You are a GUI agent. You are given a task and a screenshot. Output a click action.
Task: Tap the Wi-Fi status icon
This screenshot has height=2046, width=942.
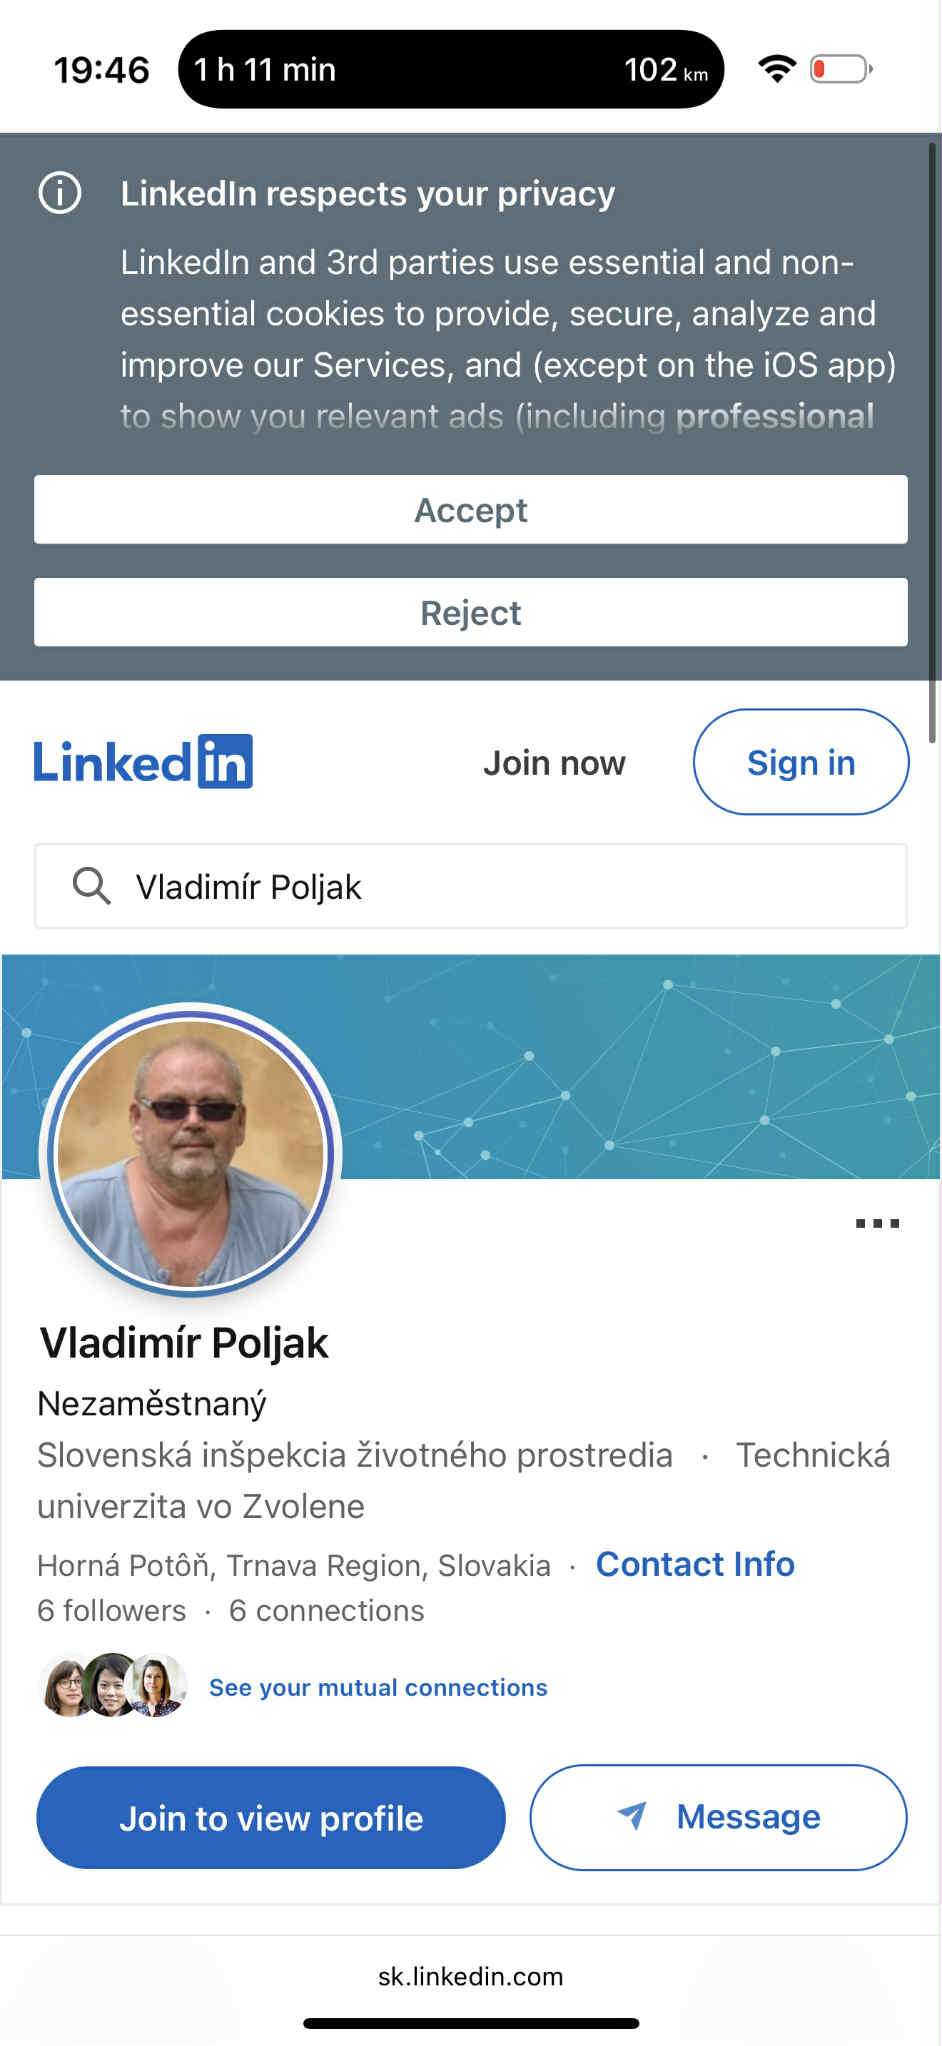coord(777,69)
